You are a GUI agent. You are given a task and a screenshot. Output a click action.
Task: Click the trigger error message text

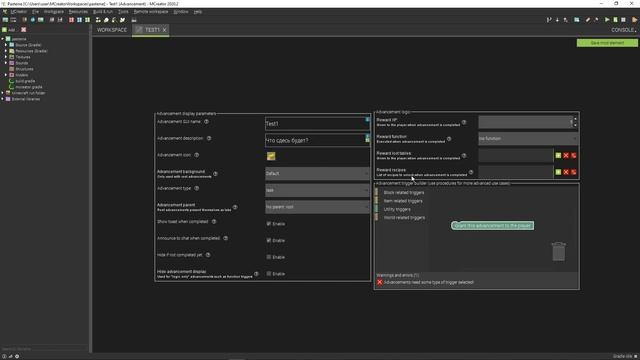[429, 282]
